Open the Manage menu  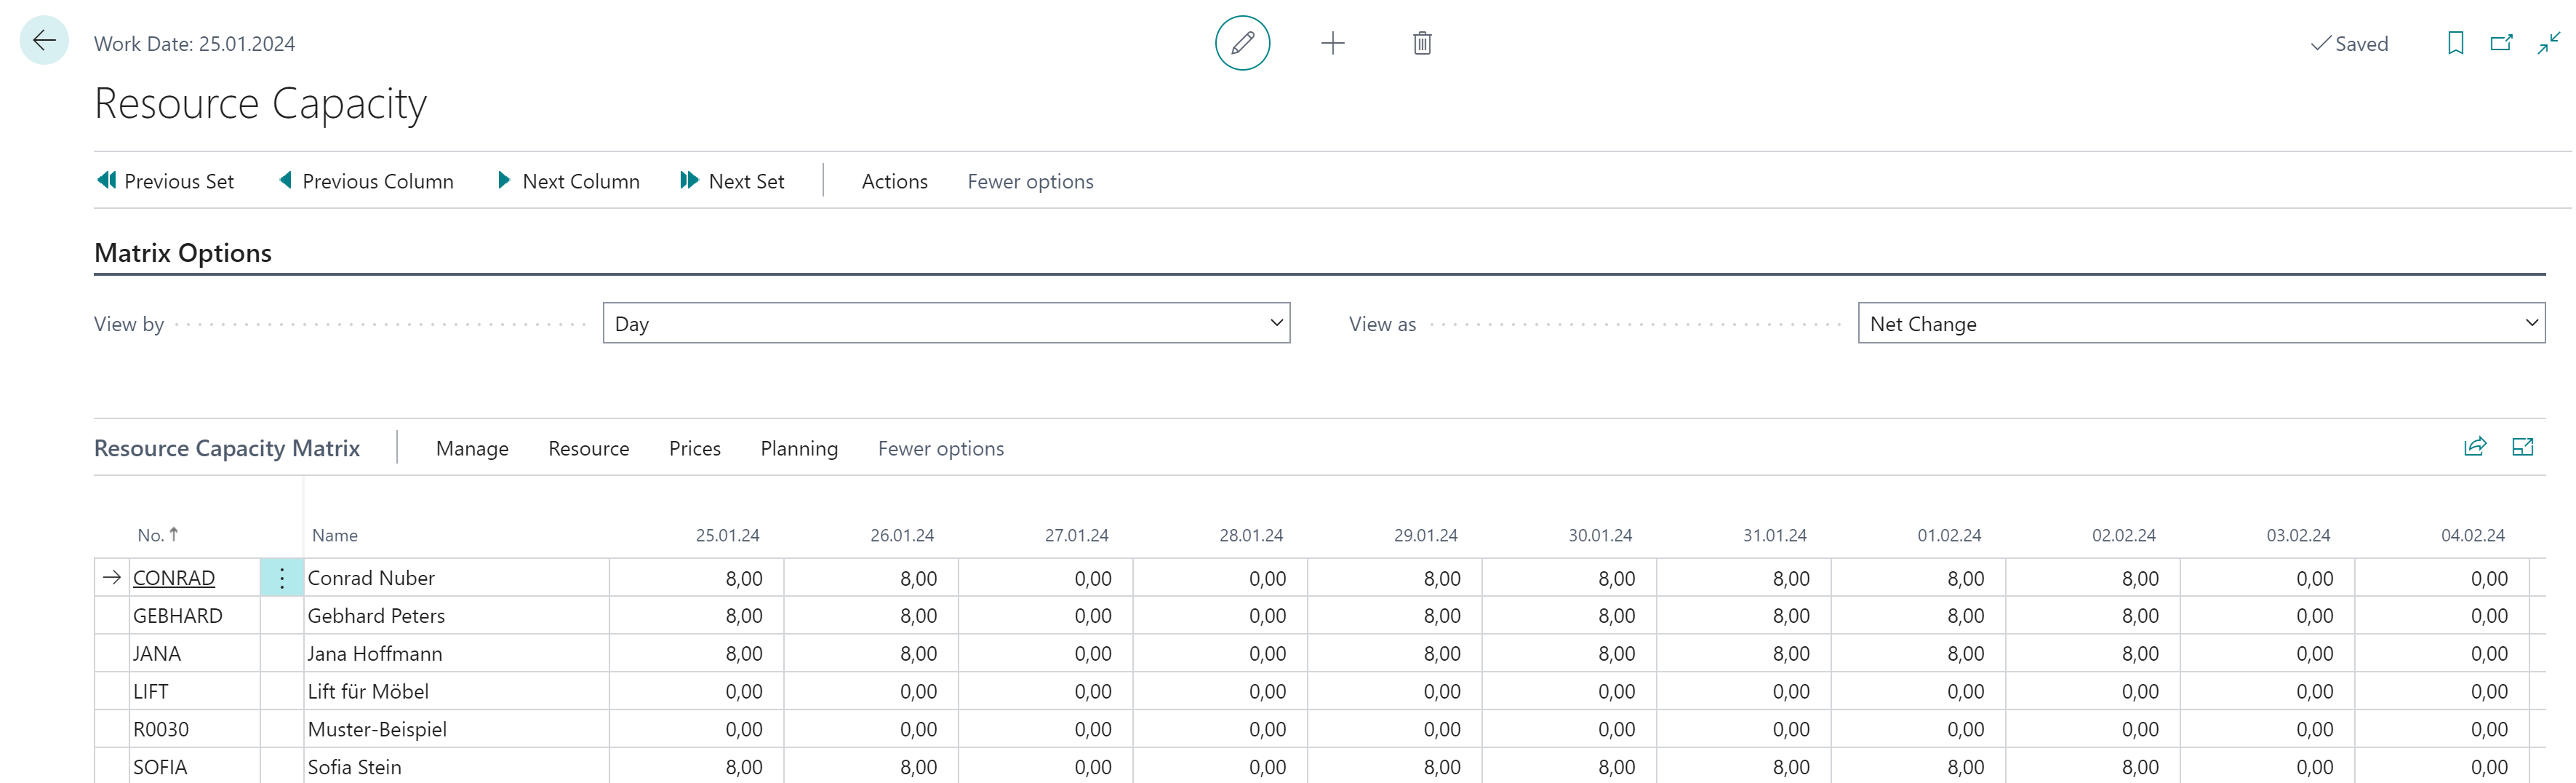tap(472, 448)
